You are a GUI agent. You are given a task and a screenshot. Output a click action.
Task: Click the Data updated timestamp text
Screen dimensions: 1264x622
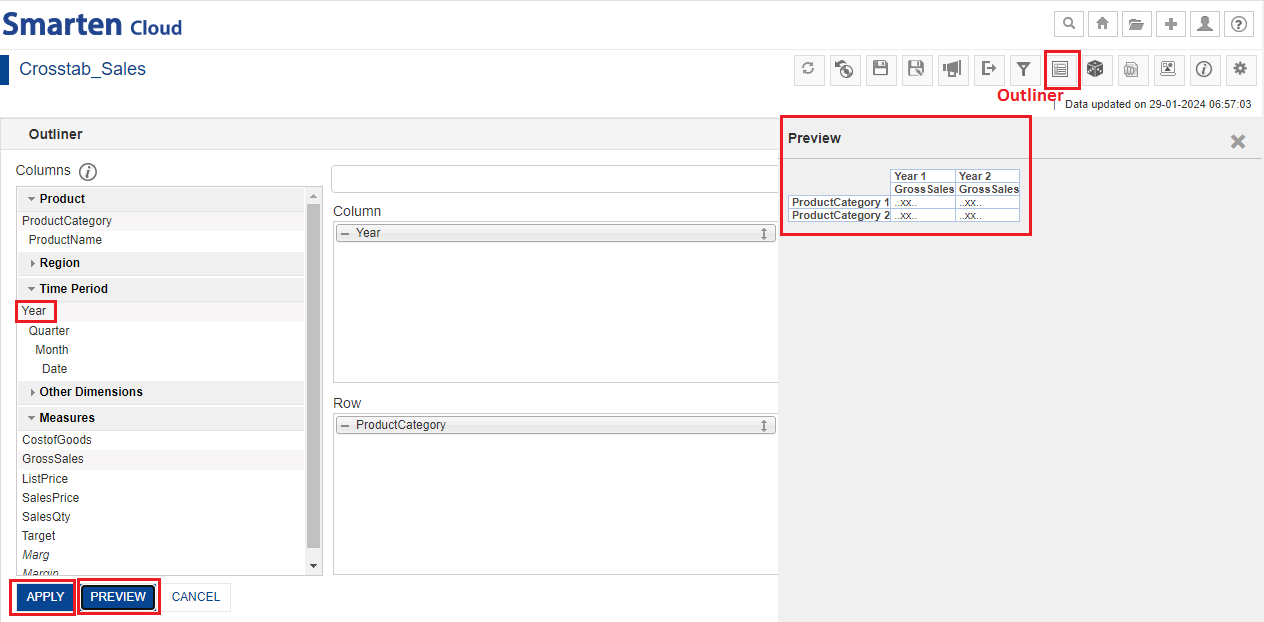point(1158,104)
